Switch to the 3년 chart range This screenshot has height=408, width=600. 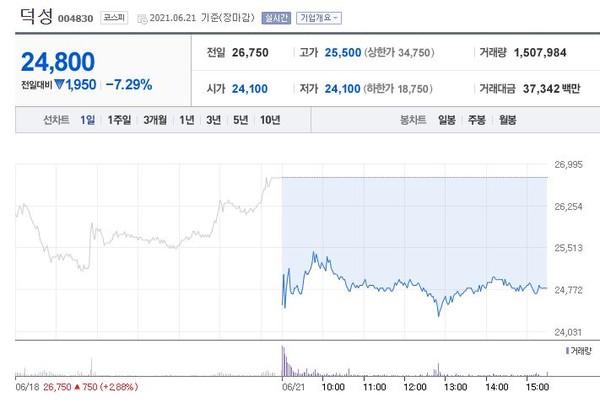[x=213, y=120]
